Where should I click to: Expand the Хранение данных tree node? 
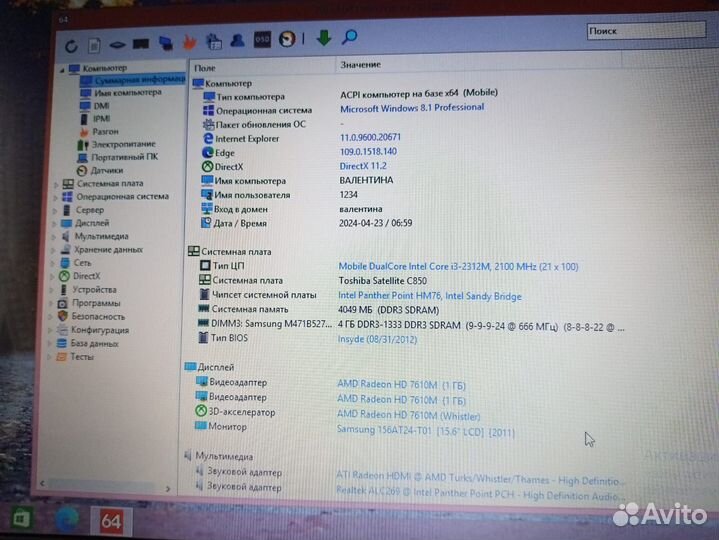53,251
